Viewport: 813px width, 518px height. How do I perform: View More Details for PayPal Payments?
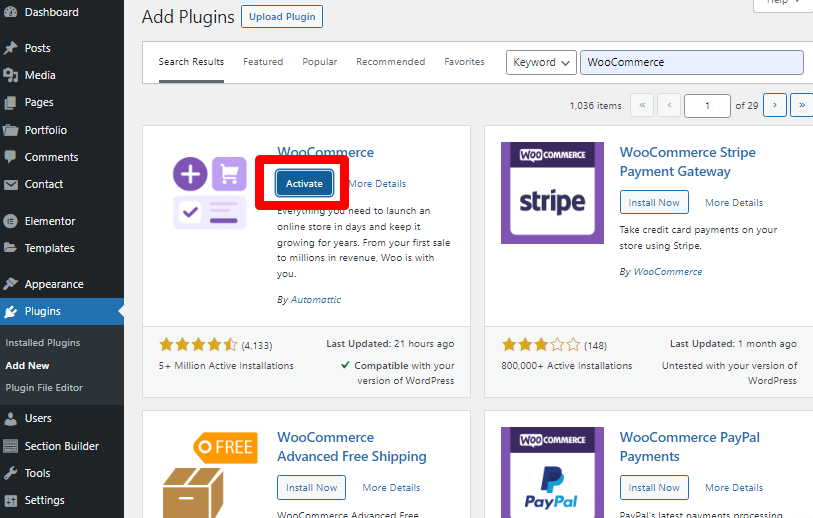[x=734, y=487]
